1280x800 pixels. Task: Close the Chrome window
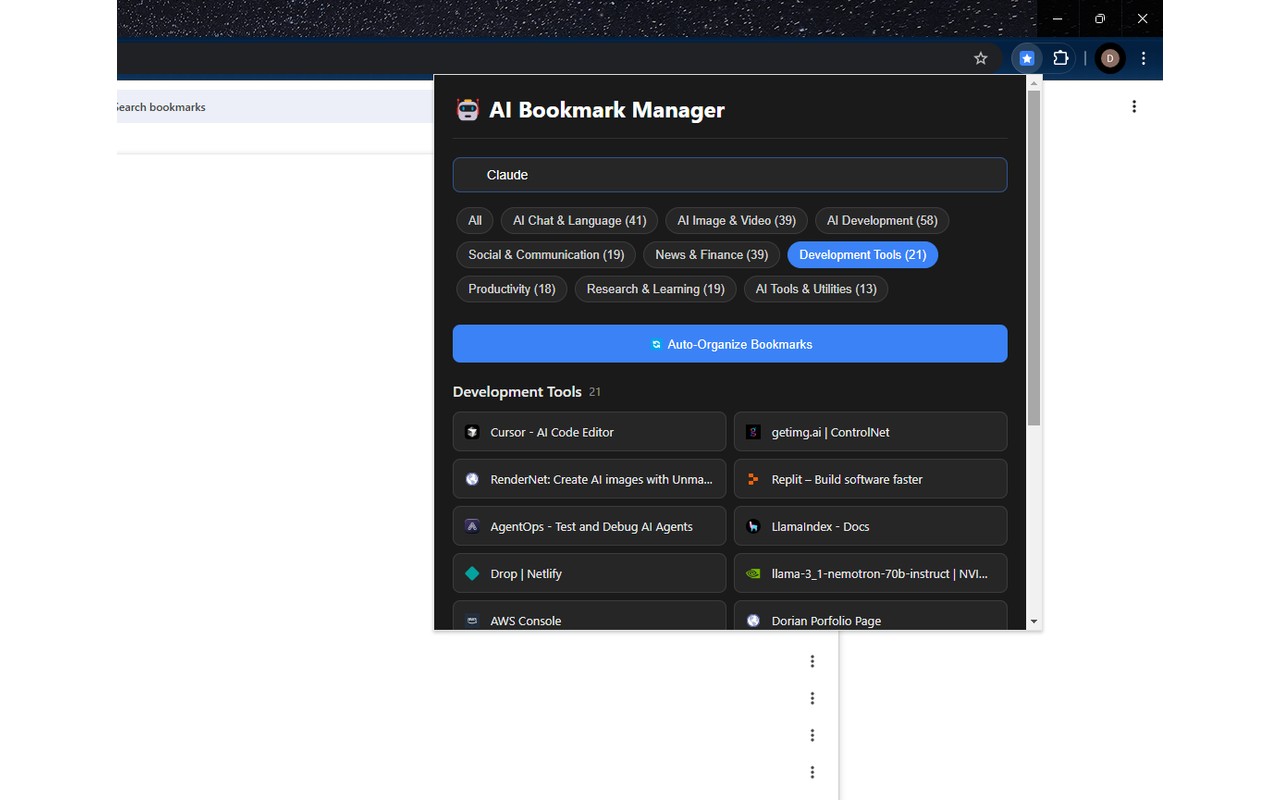1142,18
